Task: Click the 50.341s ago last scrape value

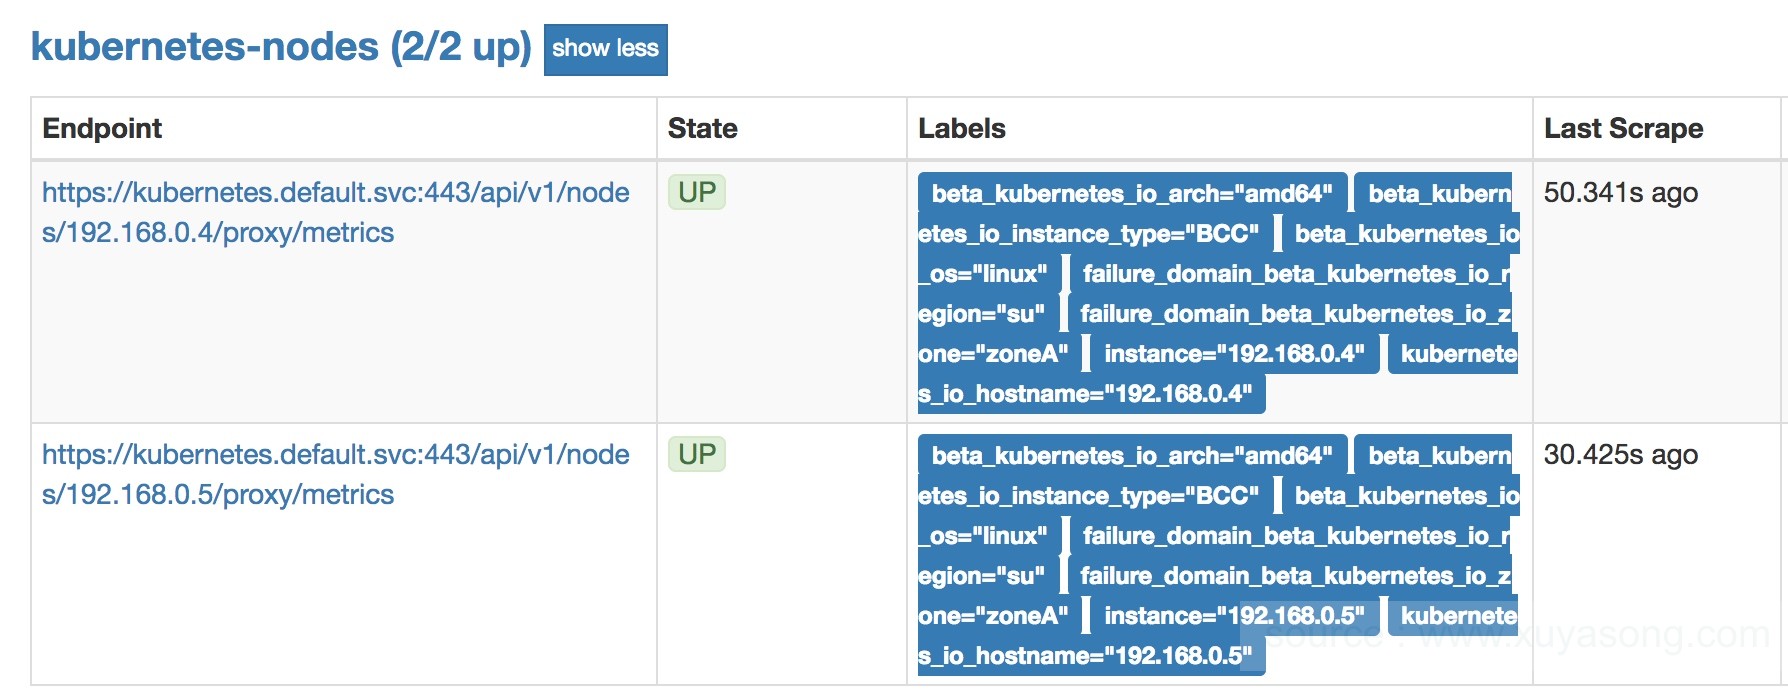Action: point(1621,192)
